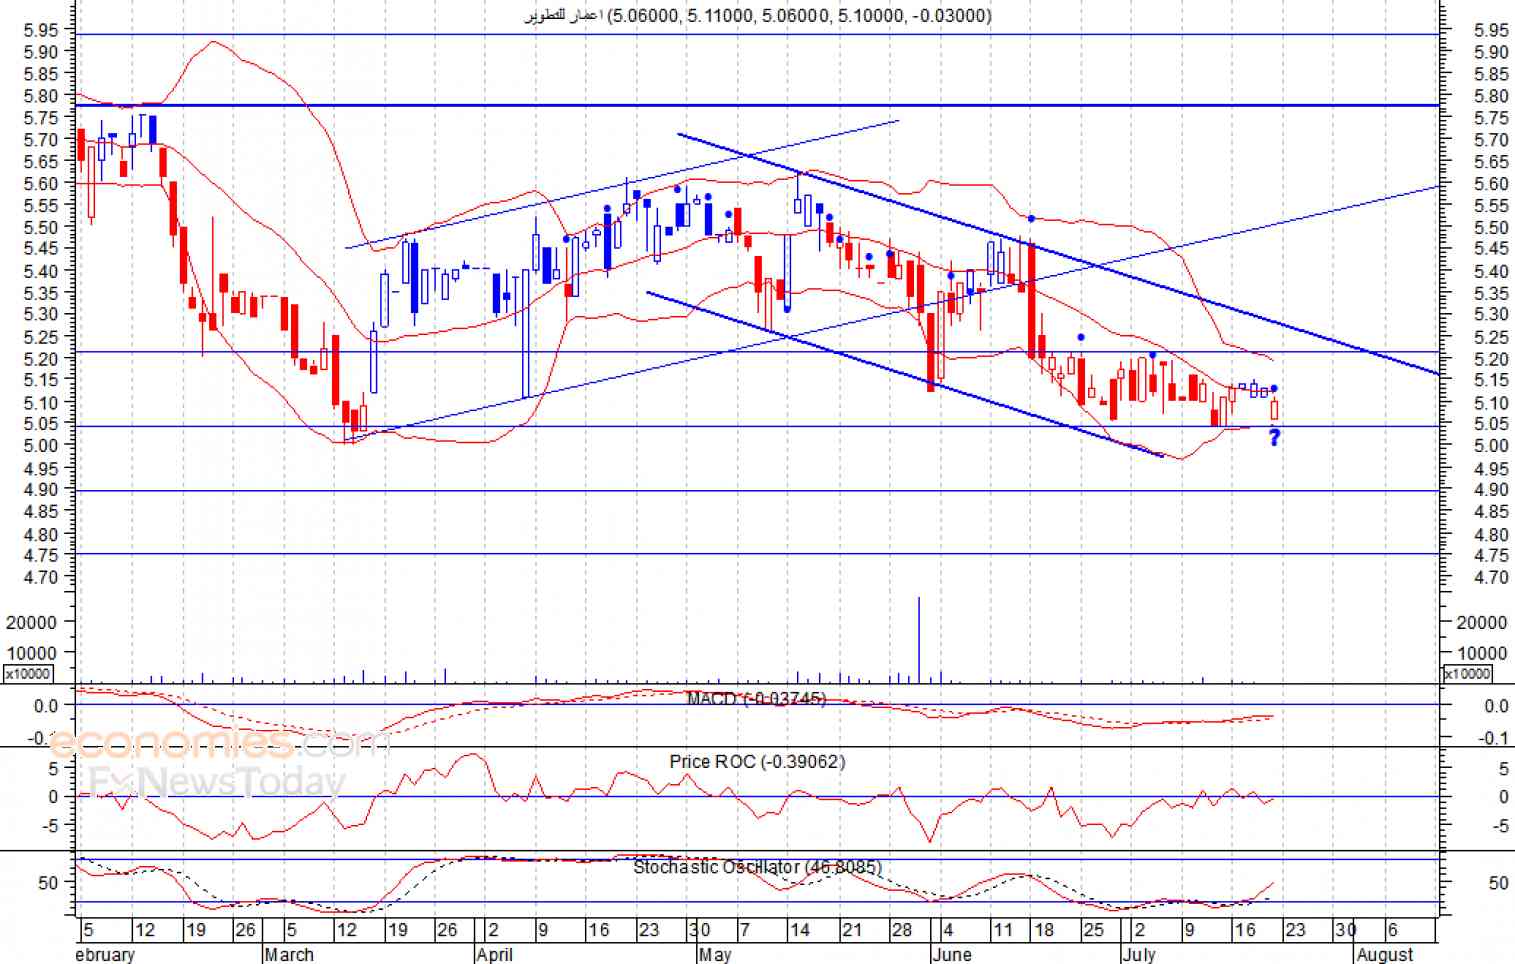The image size is (1515, 964).
Task: Click the x10000 volume scale box on right axis
Action: (1467, 673)
